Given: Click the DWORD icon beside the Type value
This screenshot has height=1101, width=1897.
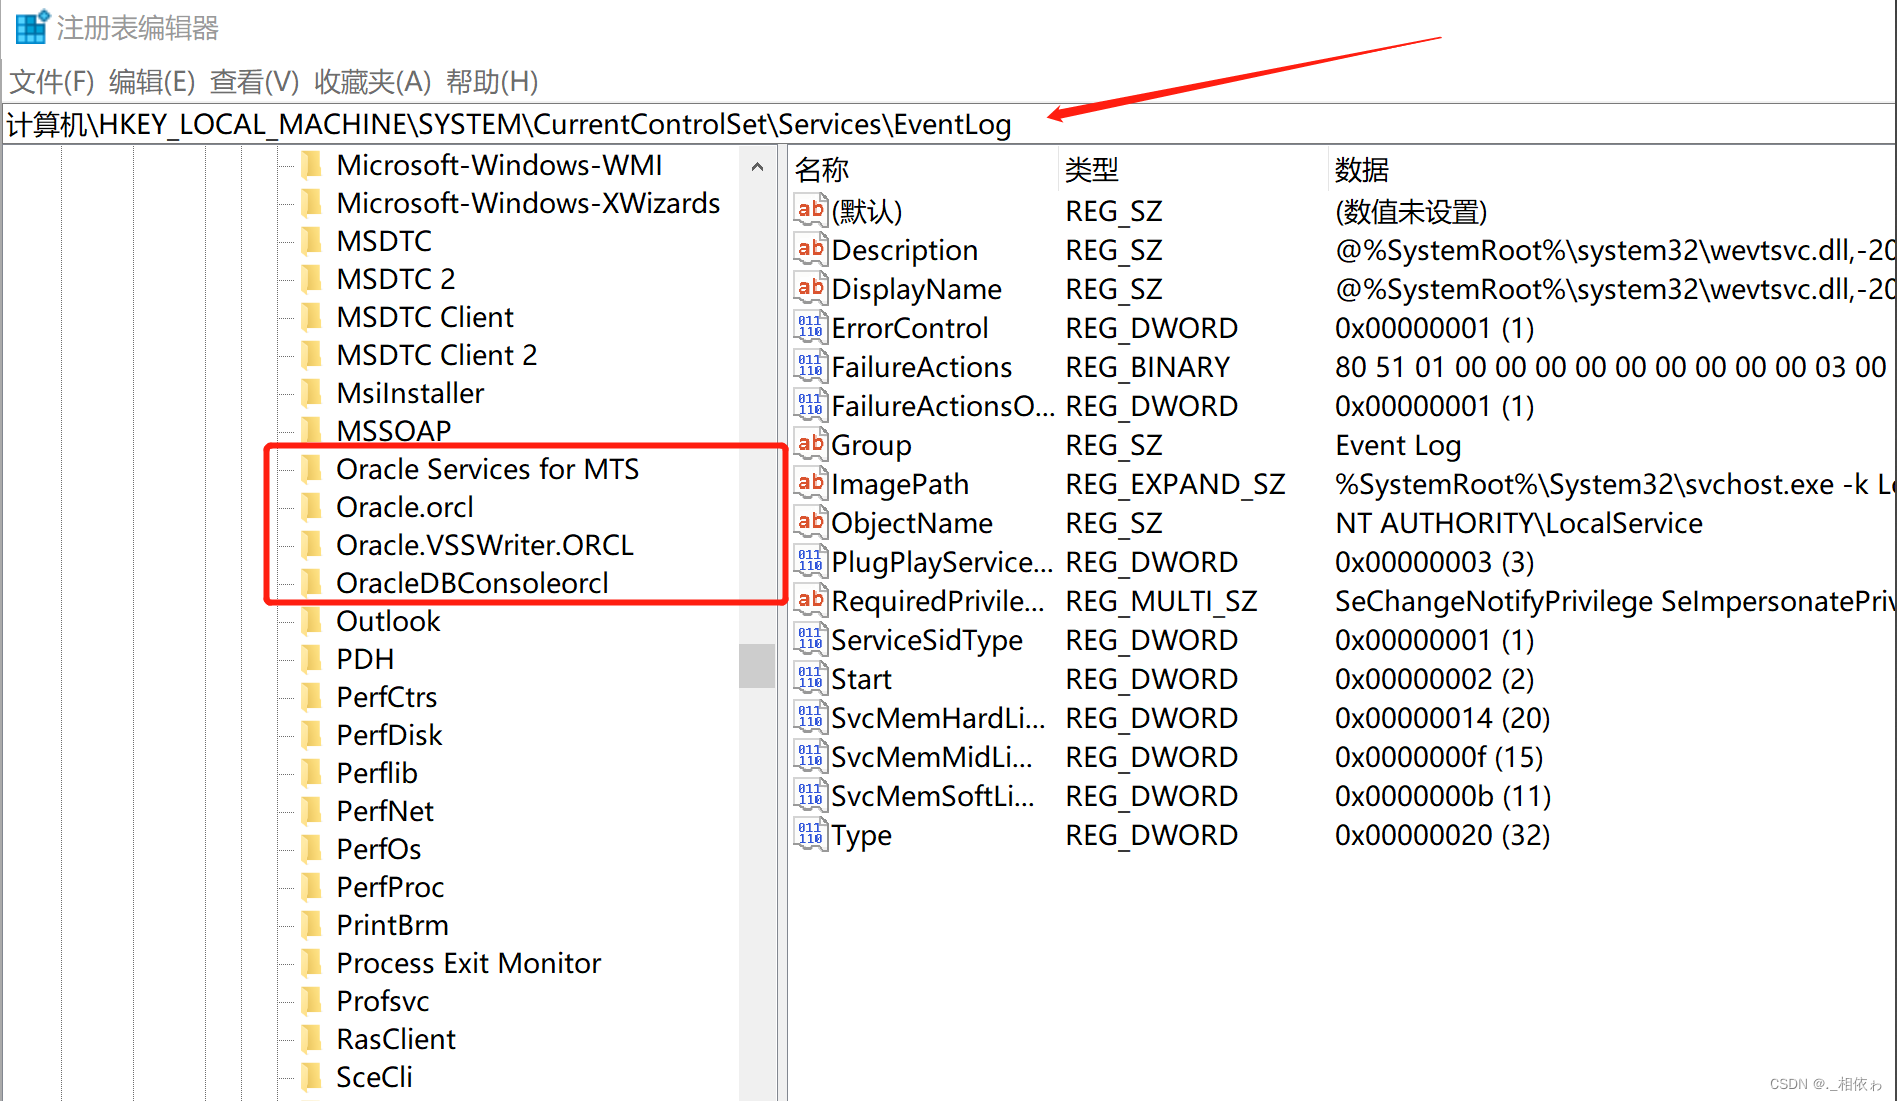Looking at the screenshot, I should coord(810,833).
